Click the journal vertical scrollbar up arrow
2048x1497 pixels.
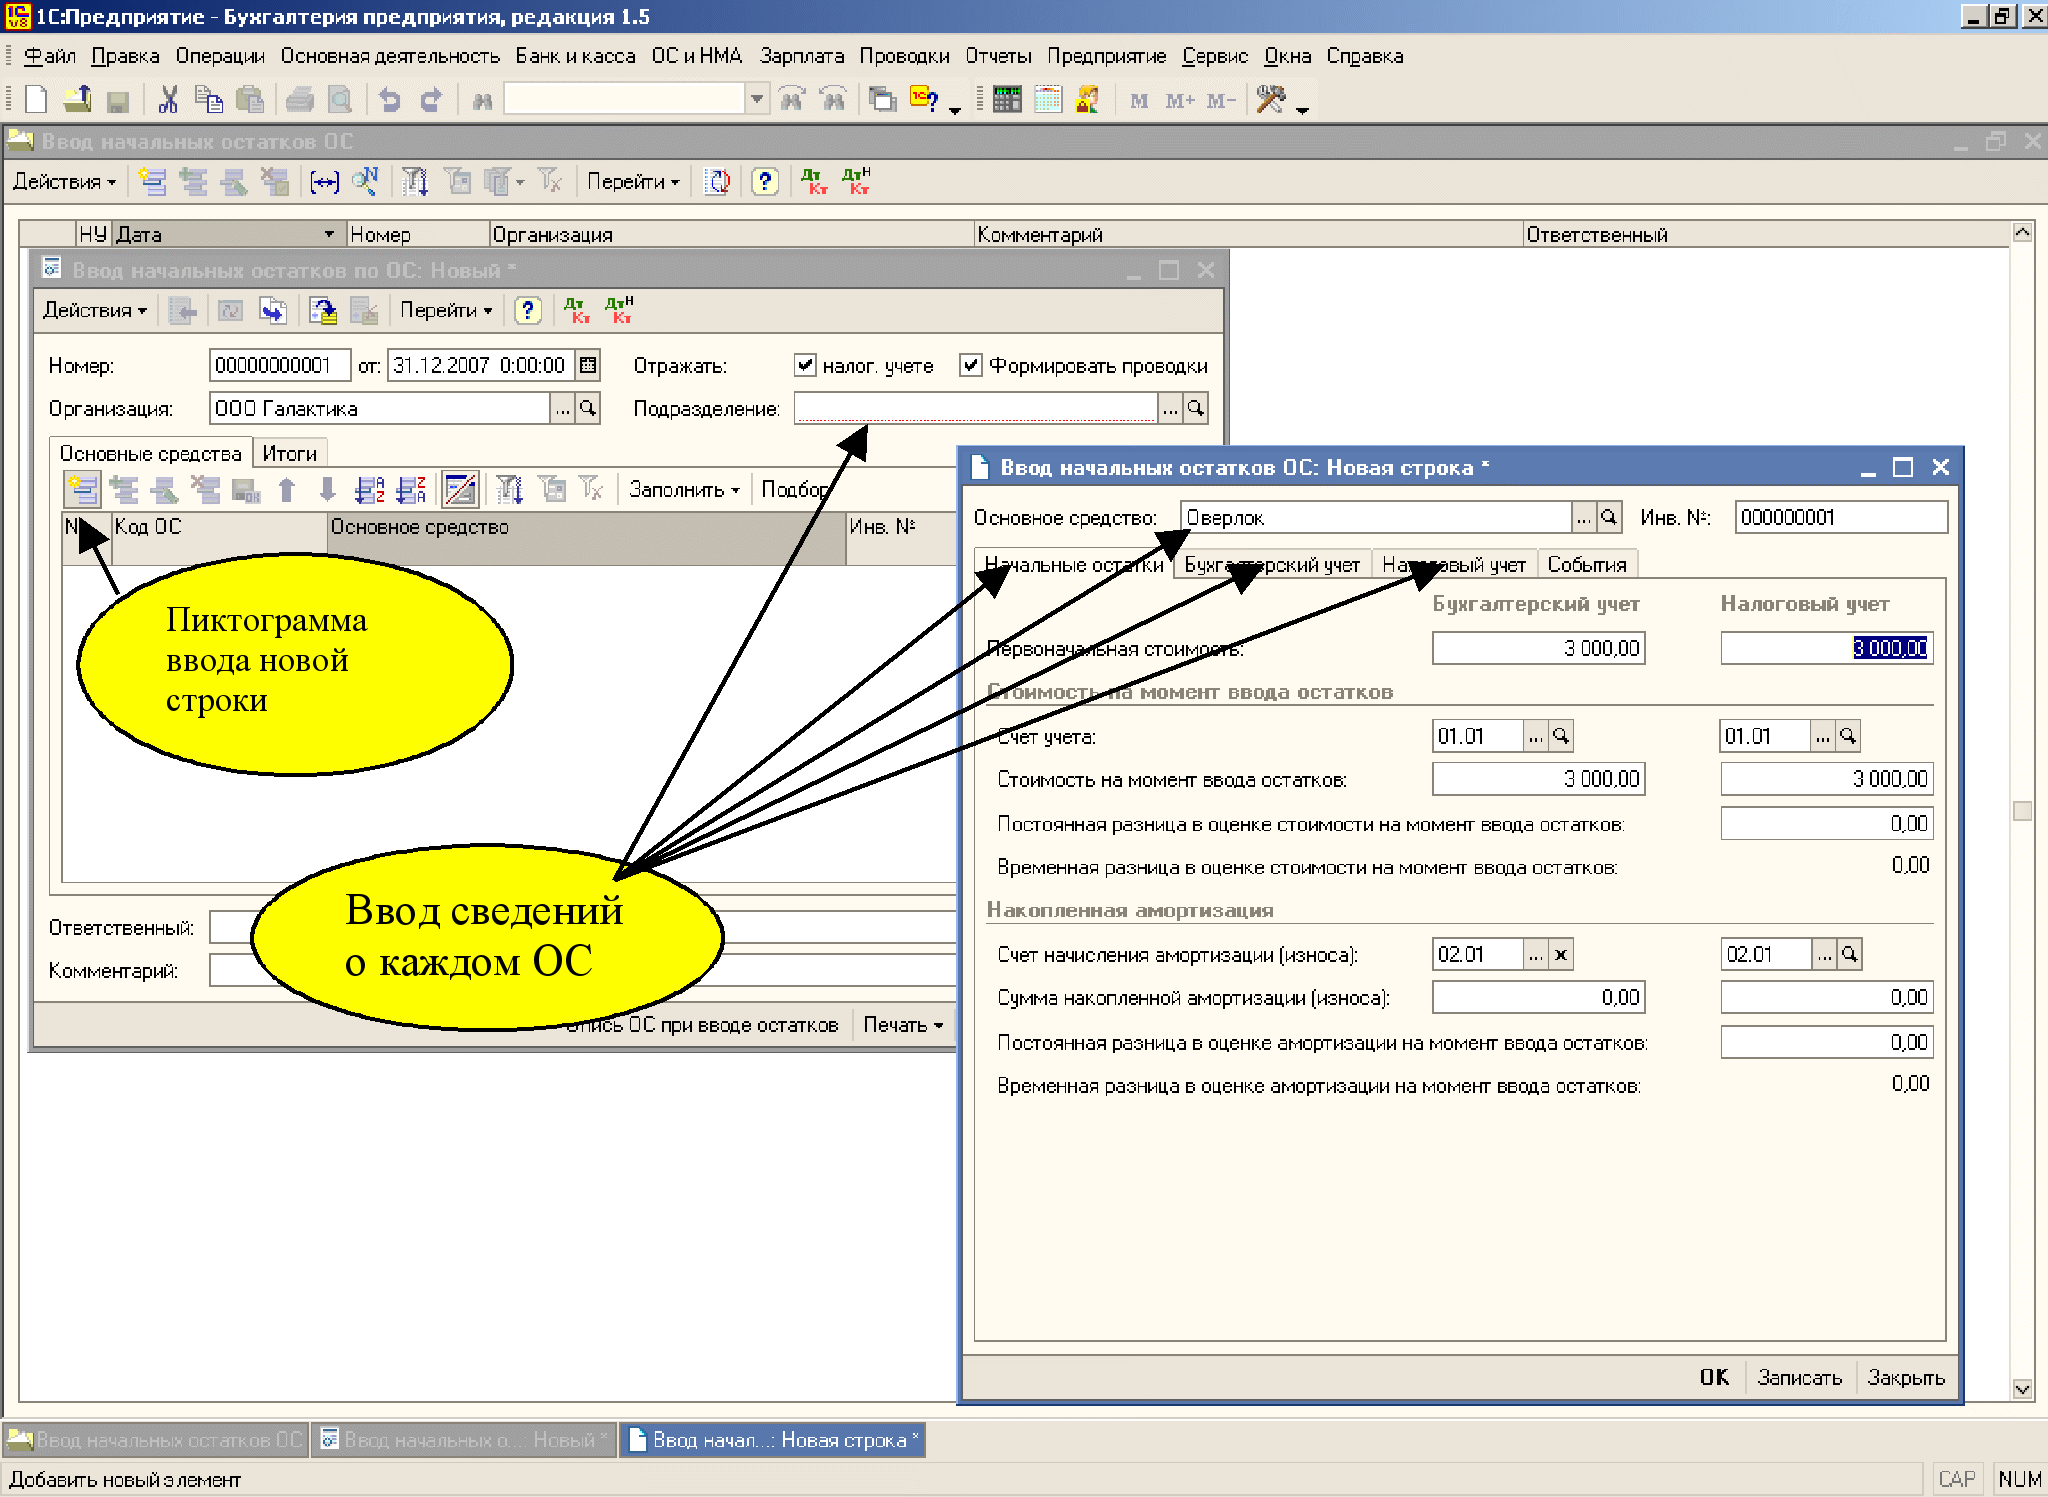(x=2022, y=233)
